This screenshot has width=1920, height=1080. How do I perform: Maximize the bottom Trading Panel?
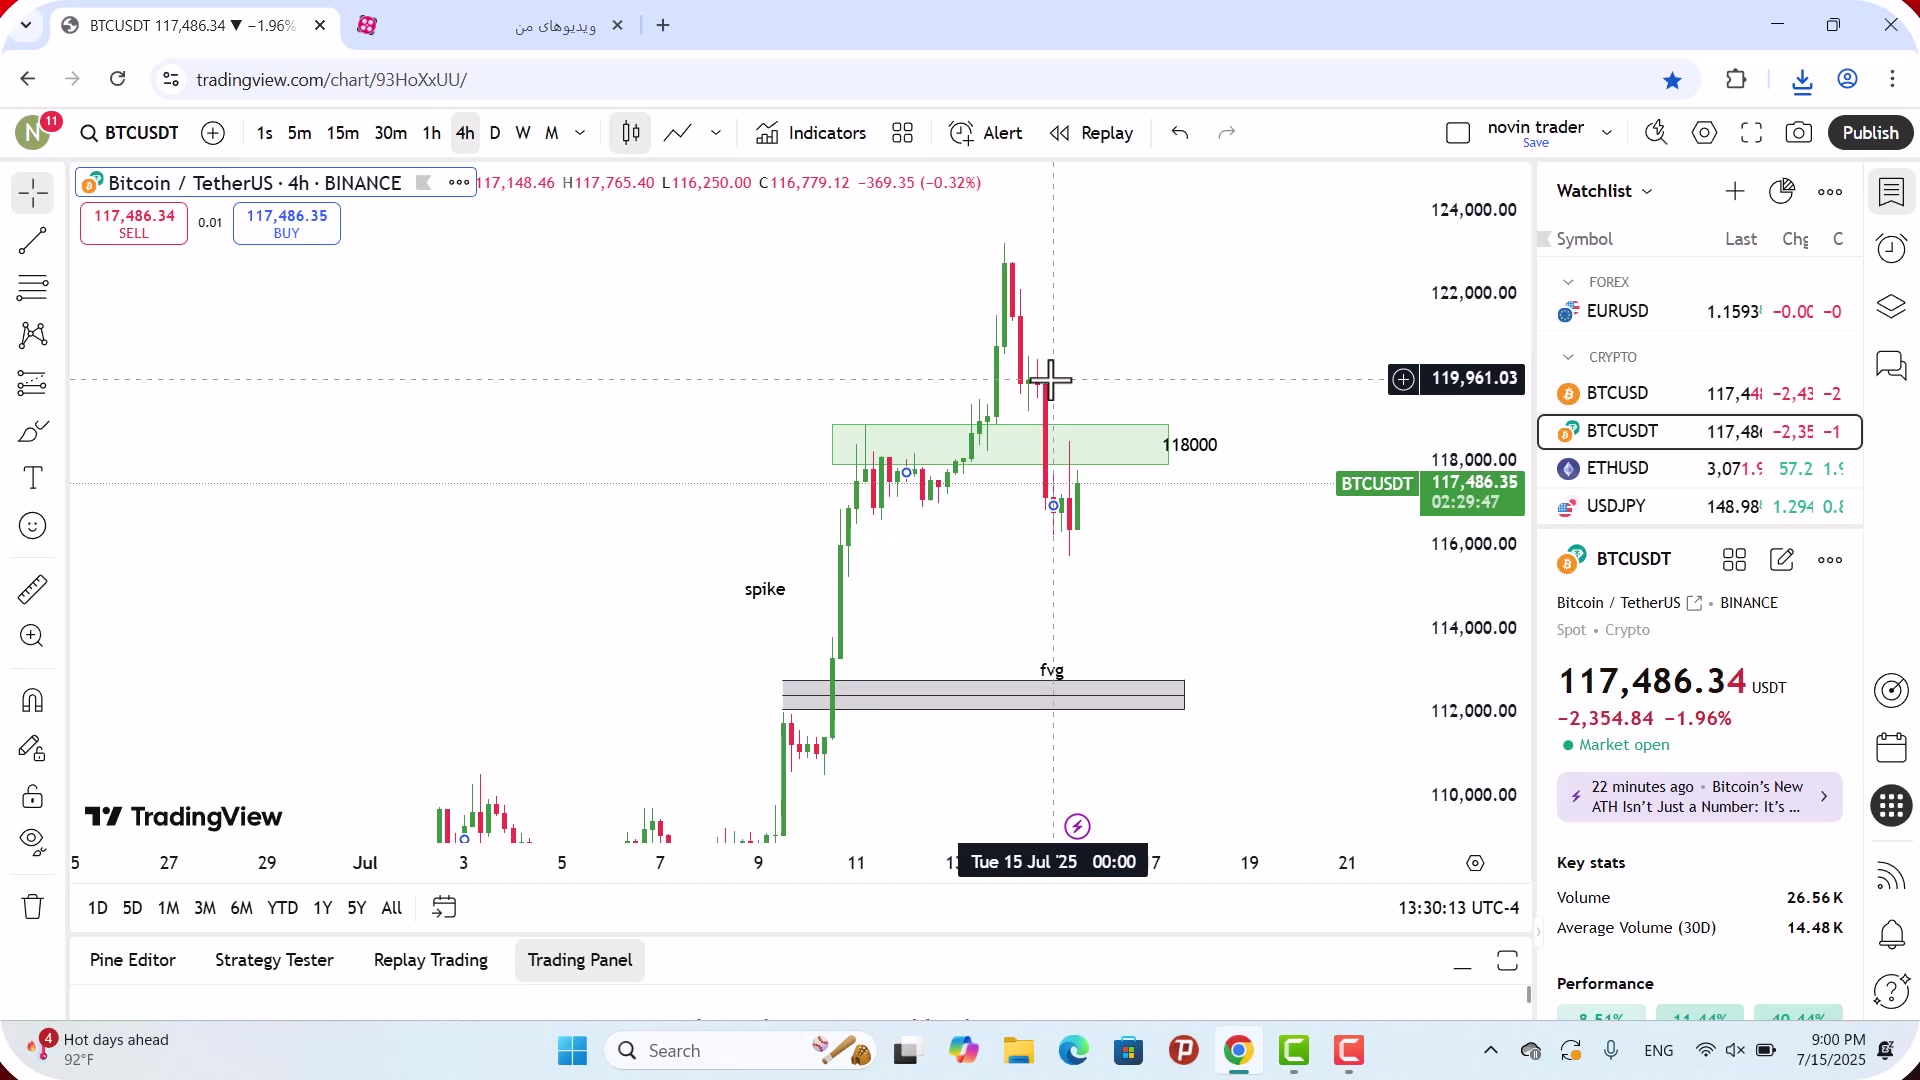point(1507,961)
